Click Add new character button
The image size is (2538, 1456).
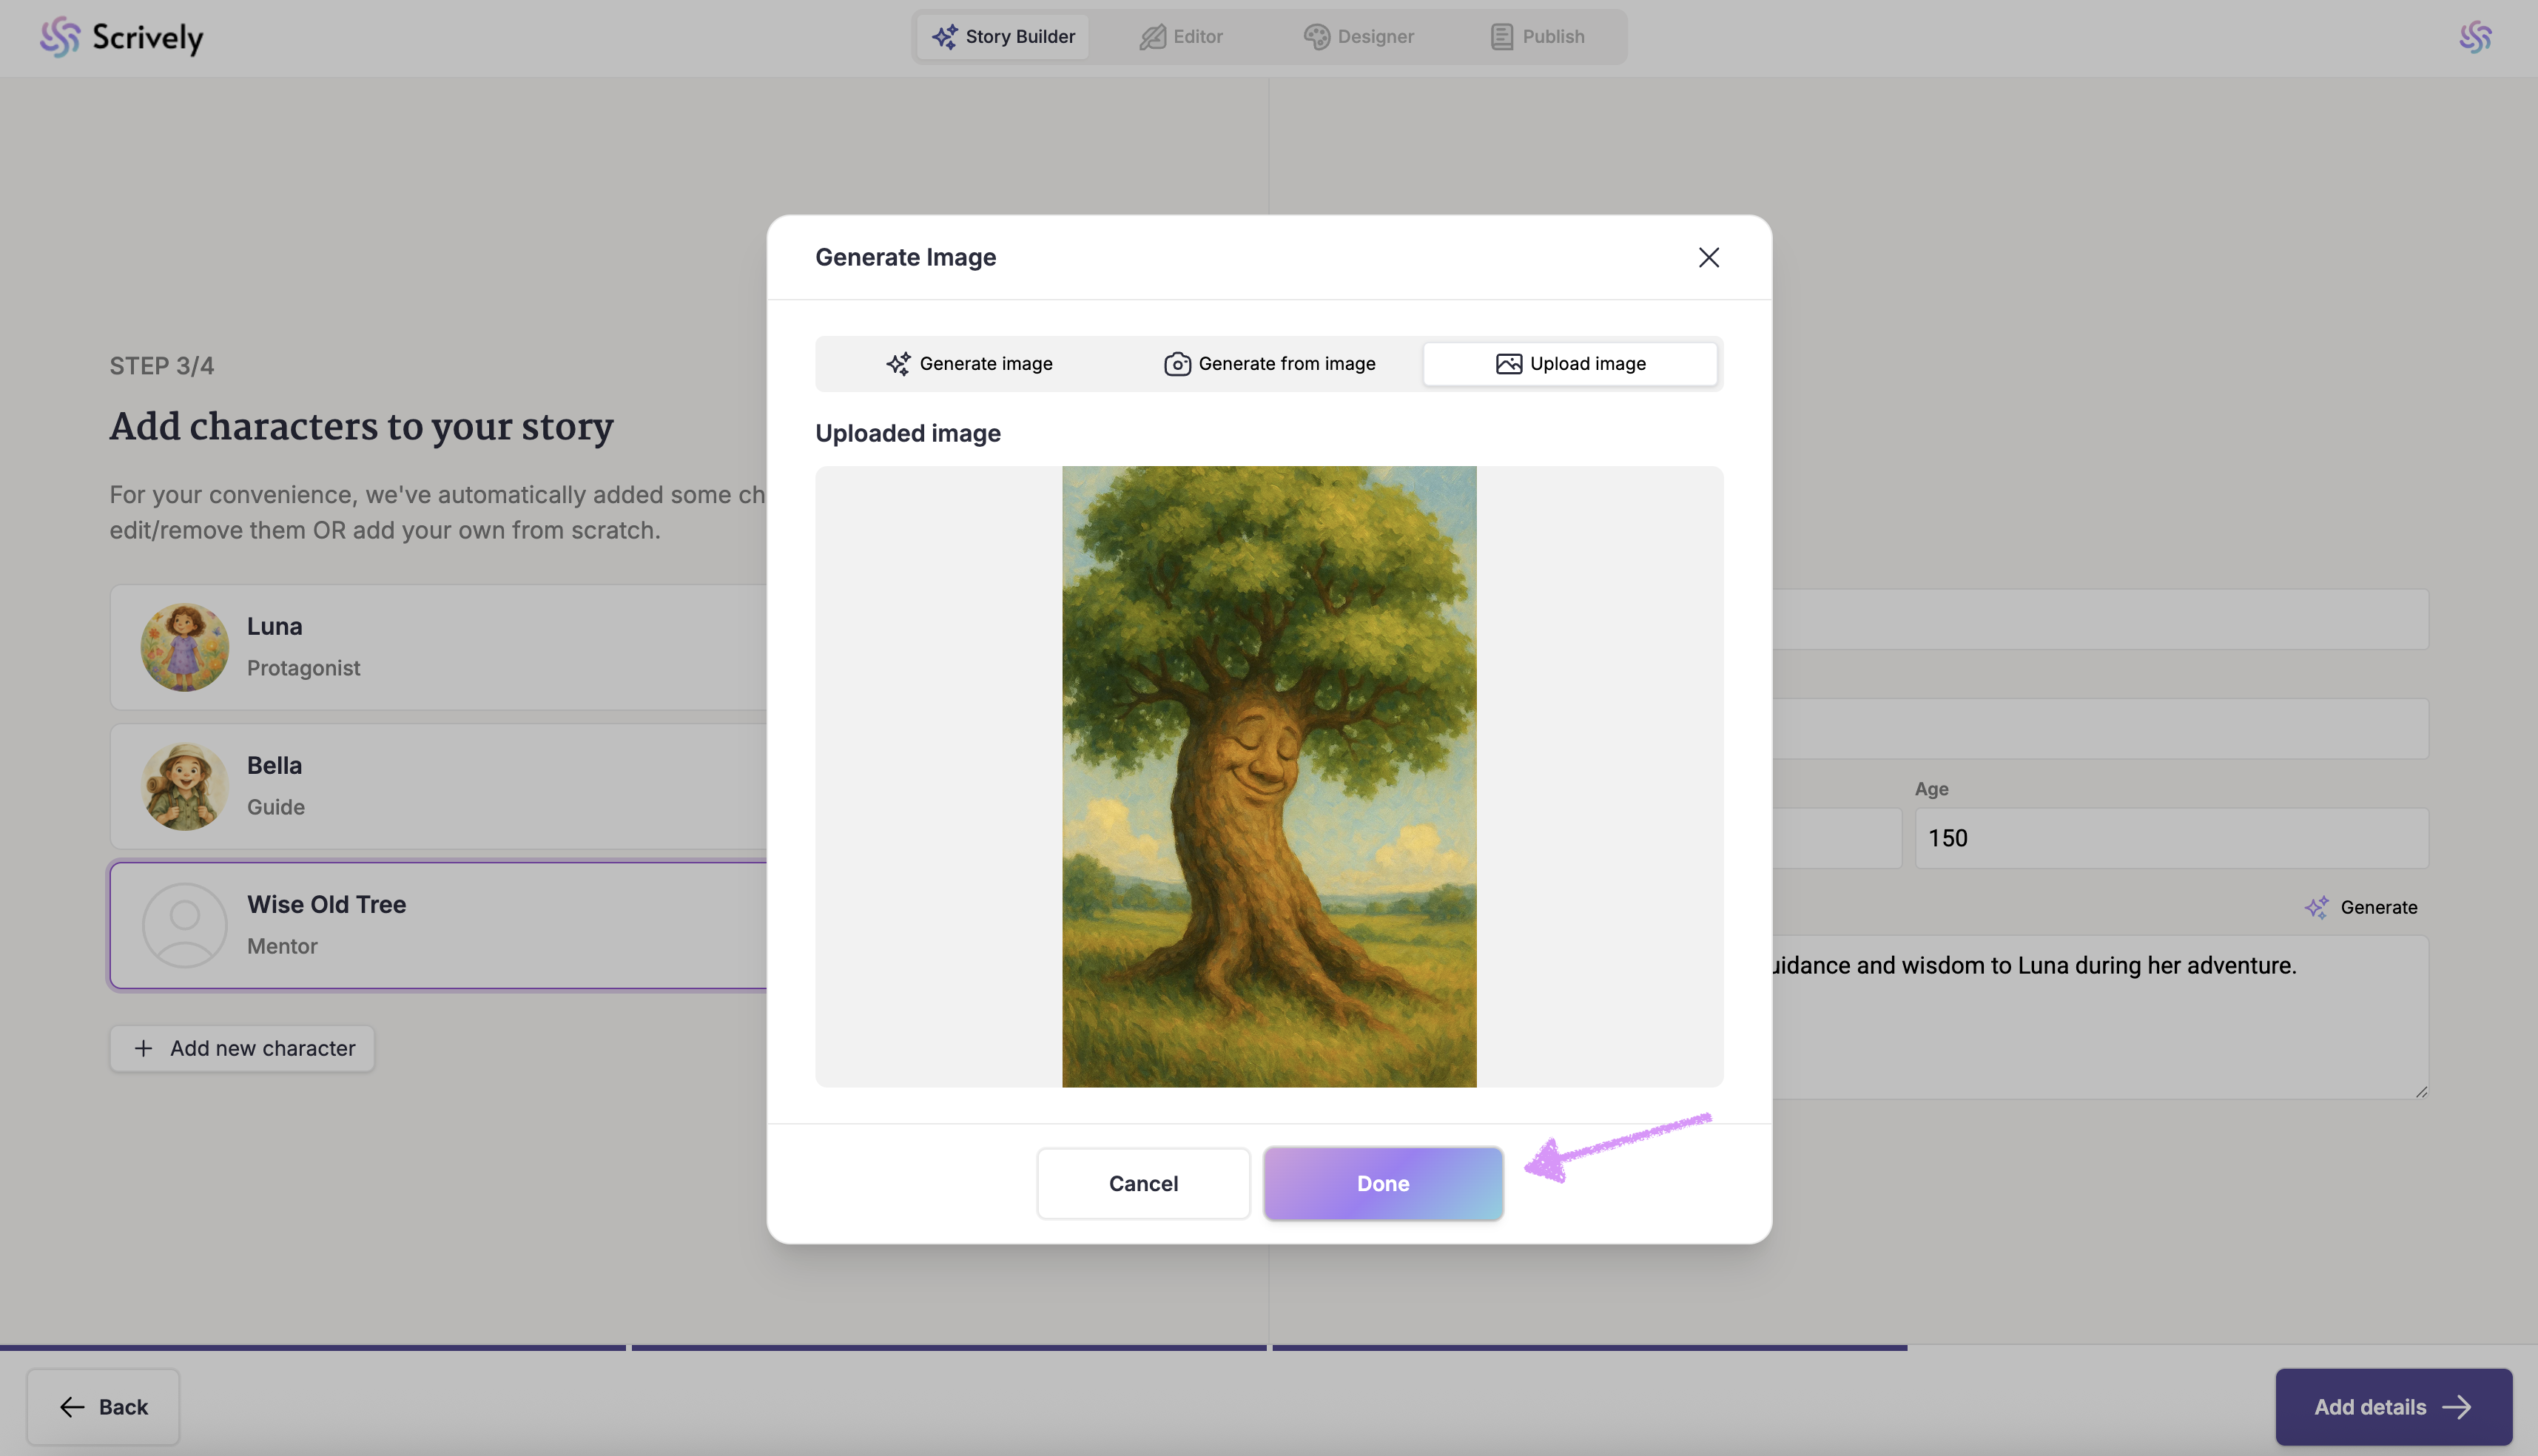242,1048
